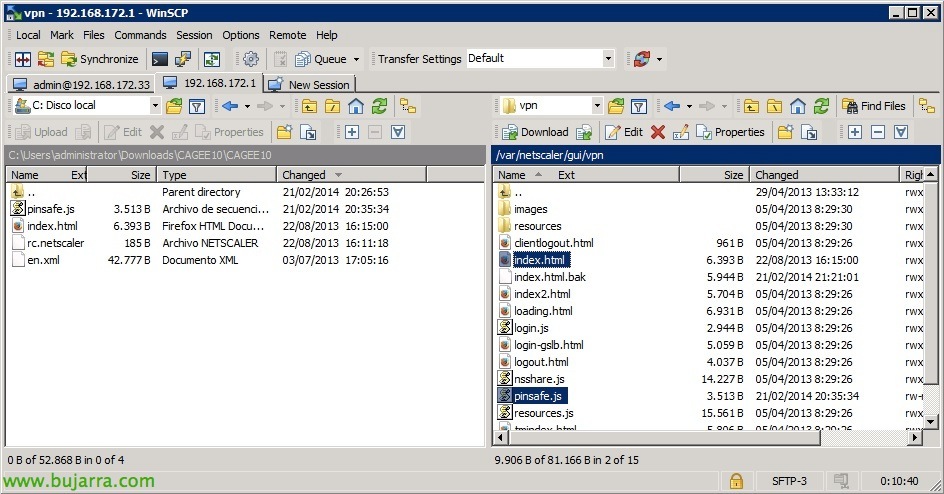Click remote panel open directory icon
This screenshot has width=944, height=494.
tap(616, 107)
